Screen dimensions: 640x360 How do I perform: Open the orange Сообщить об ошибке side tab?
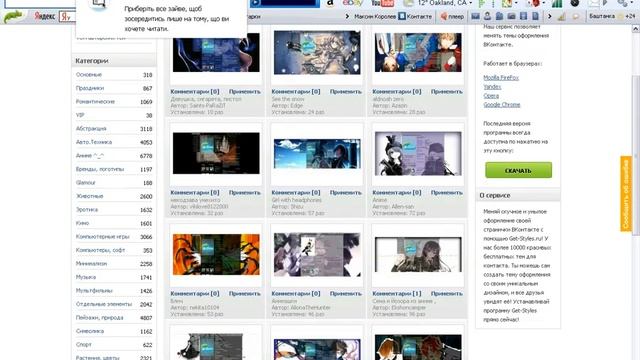pyautogui.click(x=626, y=194)
